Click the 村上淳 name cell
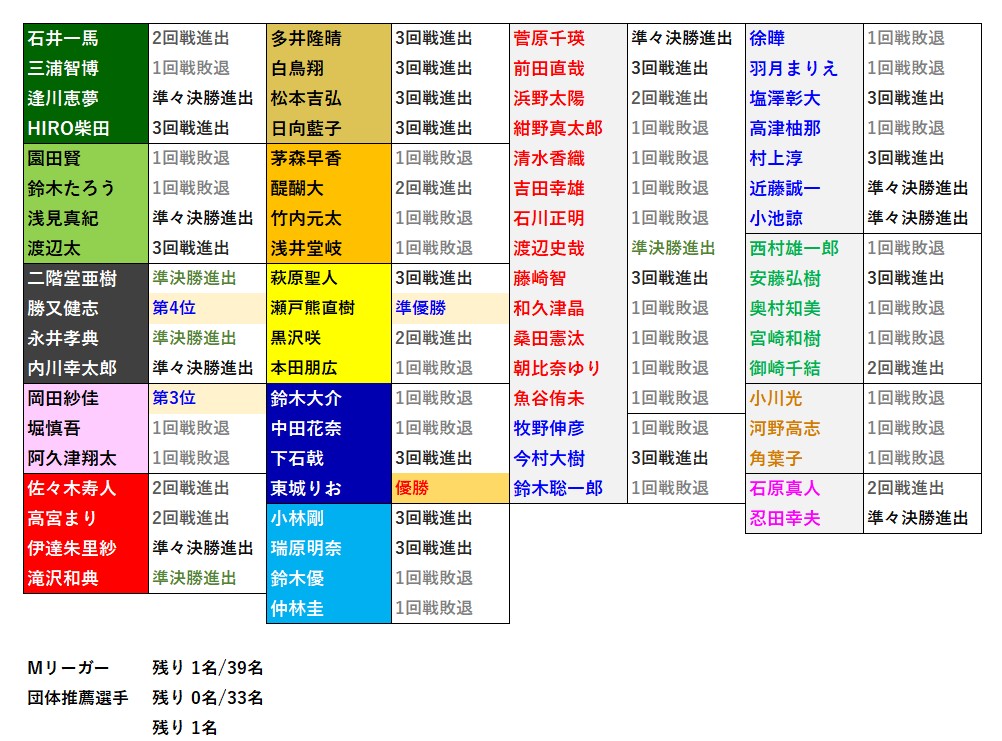 (x=805, y=158)
